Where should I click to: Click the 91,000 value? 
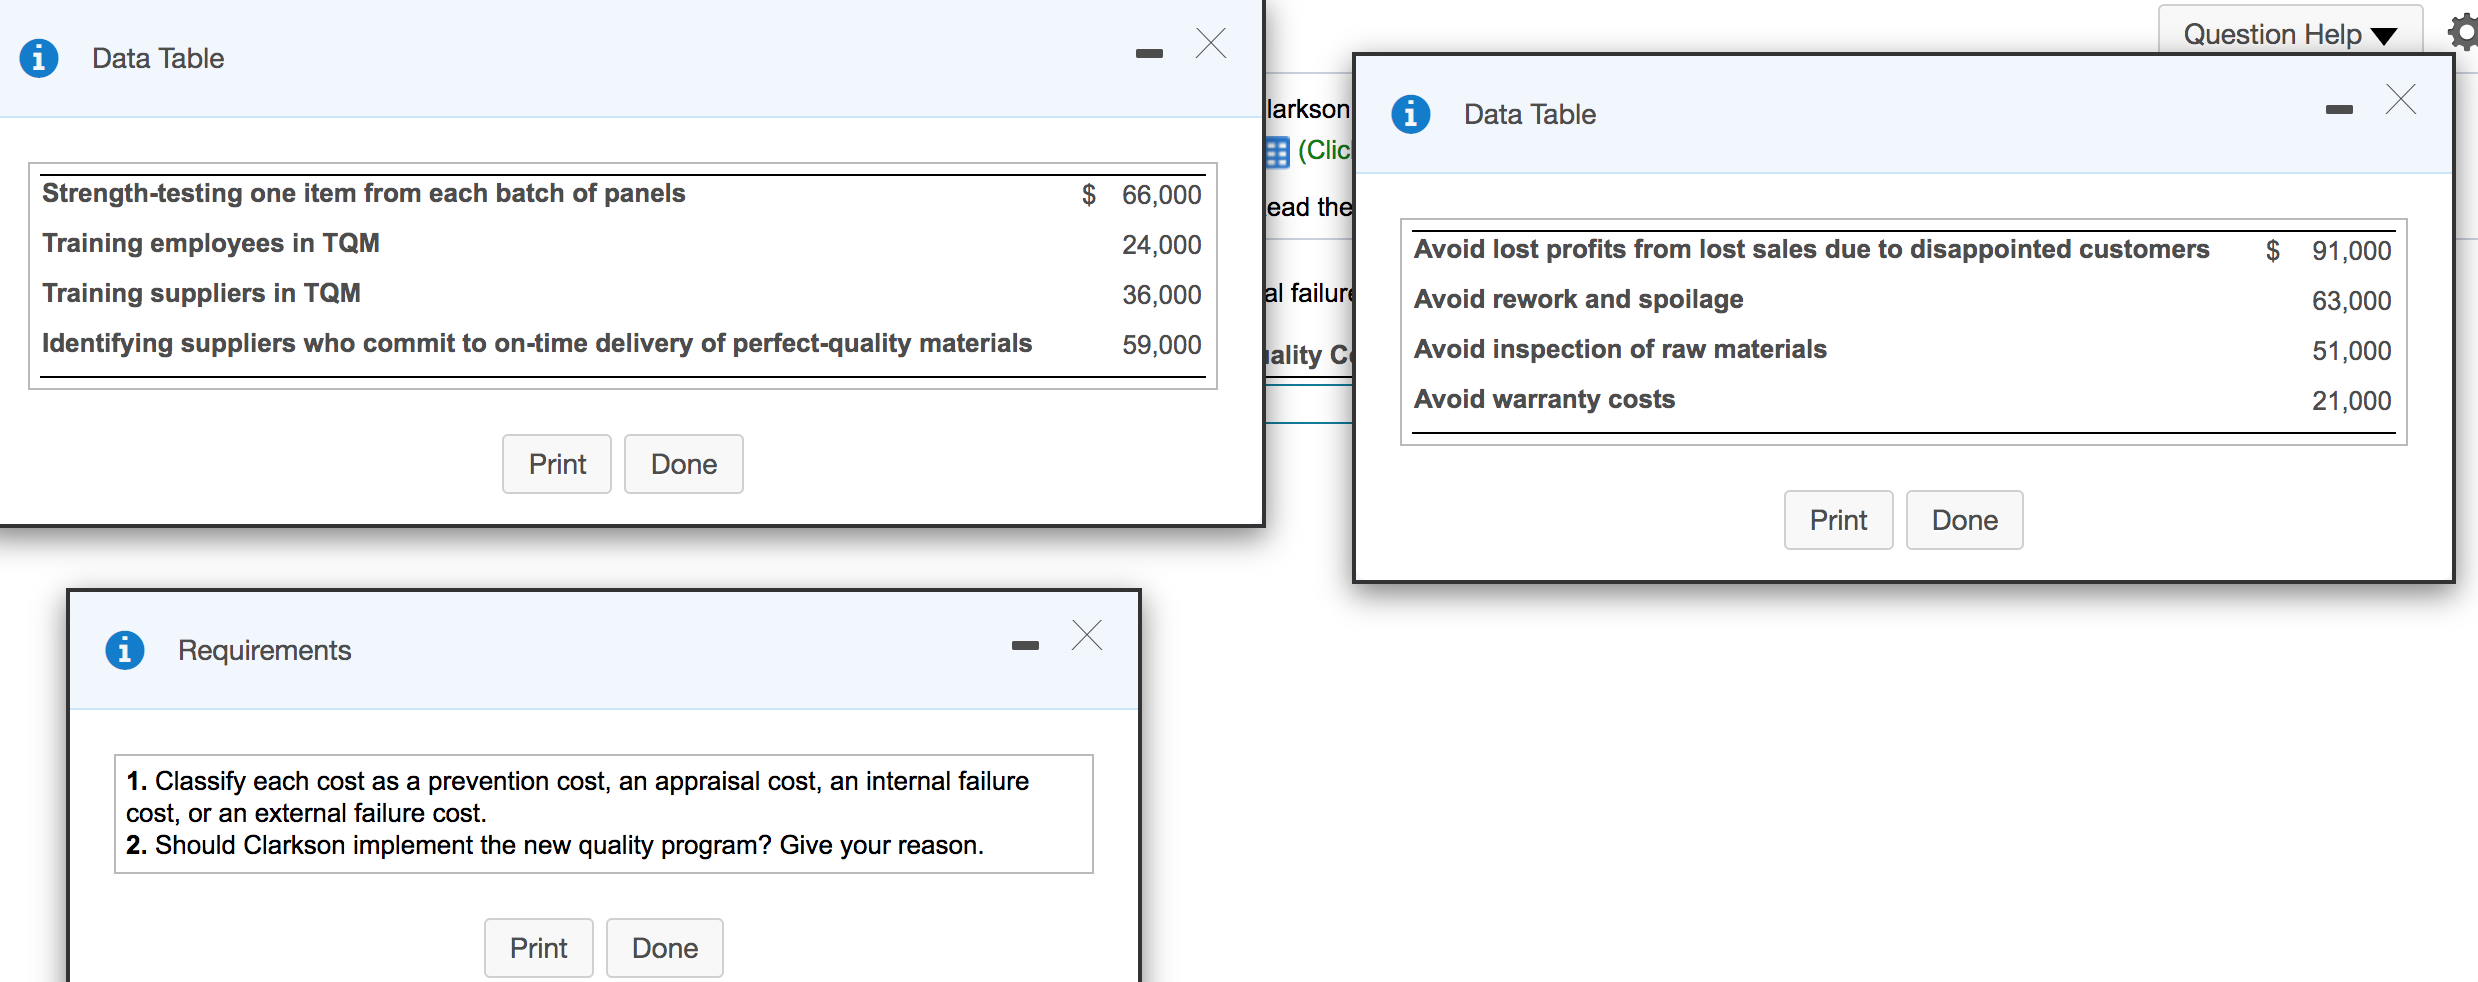2351,251
